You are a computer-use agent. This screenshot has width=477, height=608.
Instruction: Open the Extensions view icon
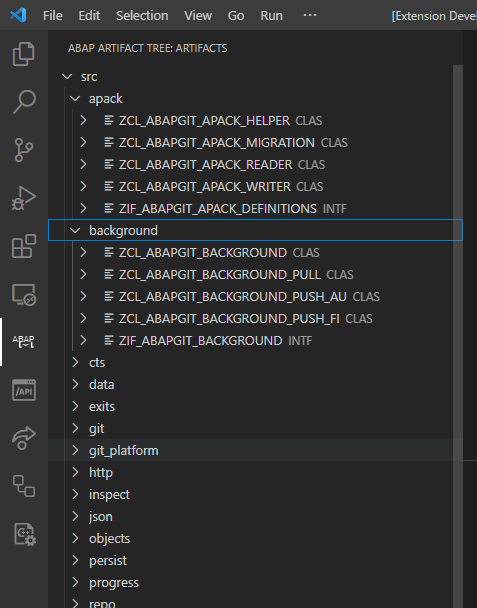[x=24, y=246]
